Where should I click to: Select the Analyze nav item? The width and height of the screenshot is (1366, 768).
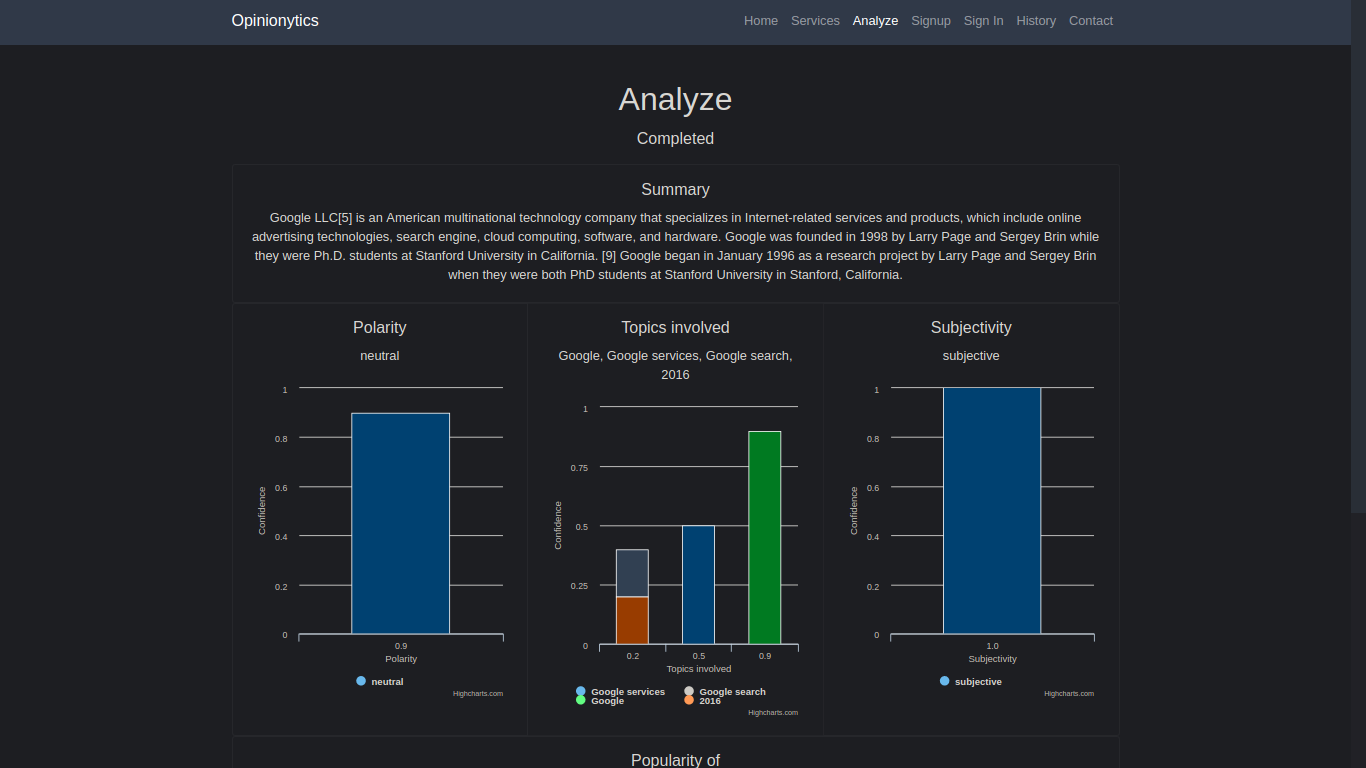point(875,21)
